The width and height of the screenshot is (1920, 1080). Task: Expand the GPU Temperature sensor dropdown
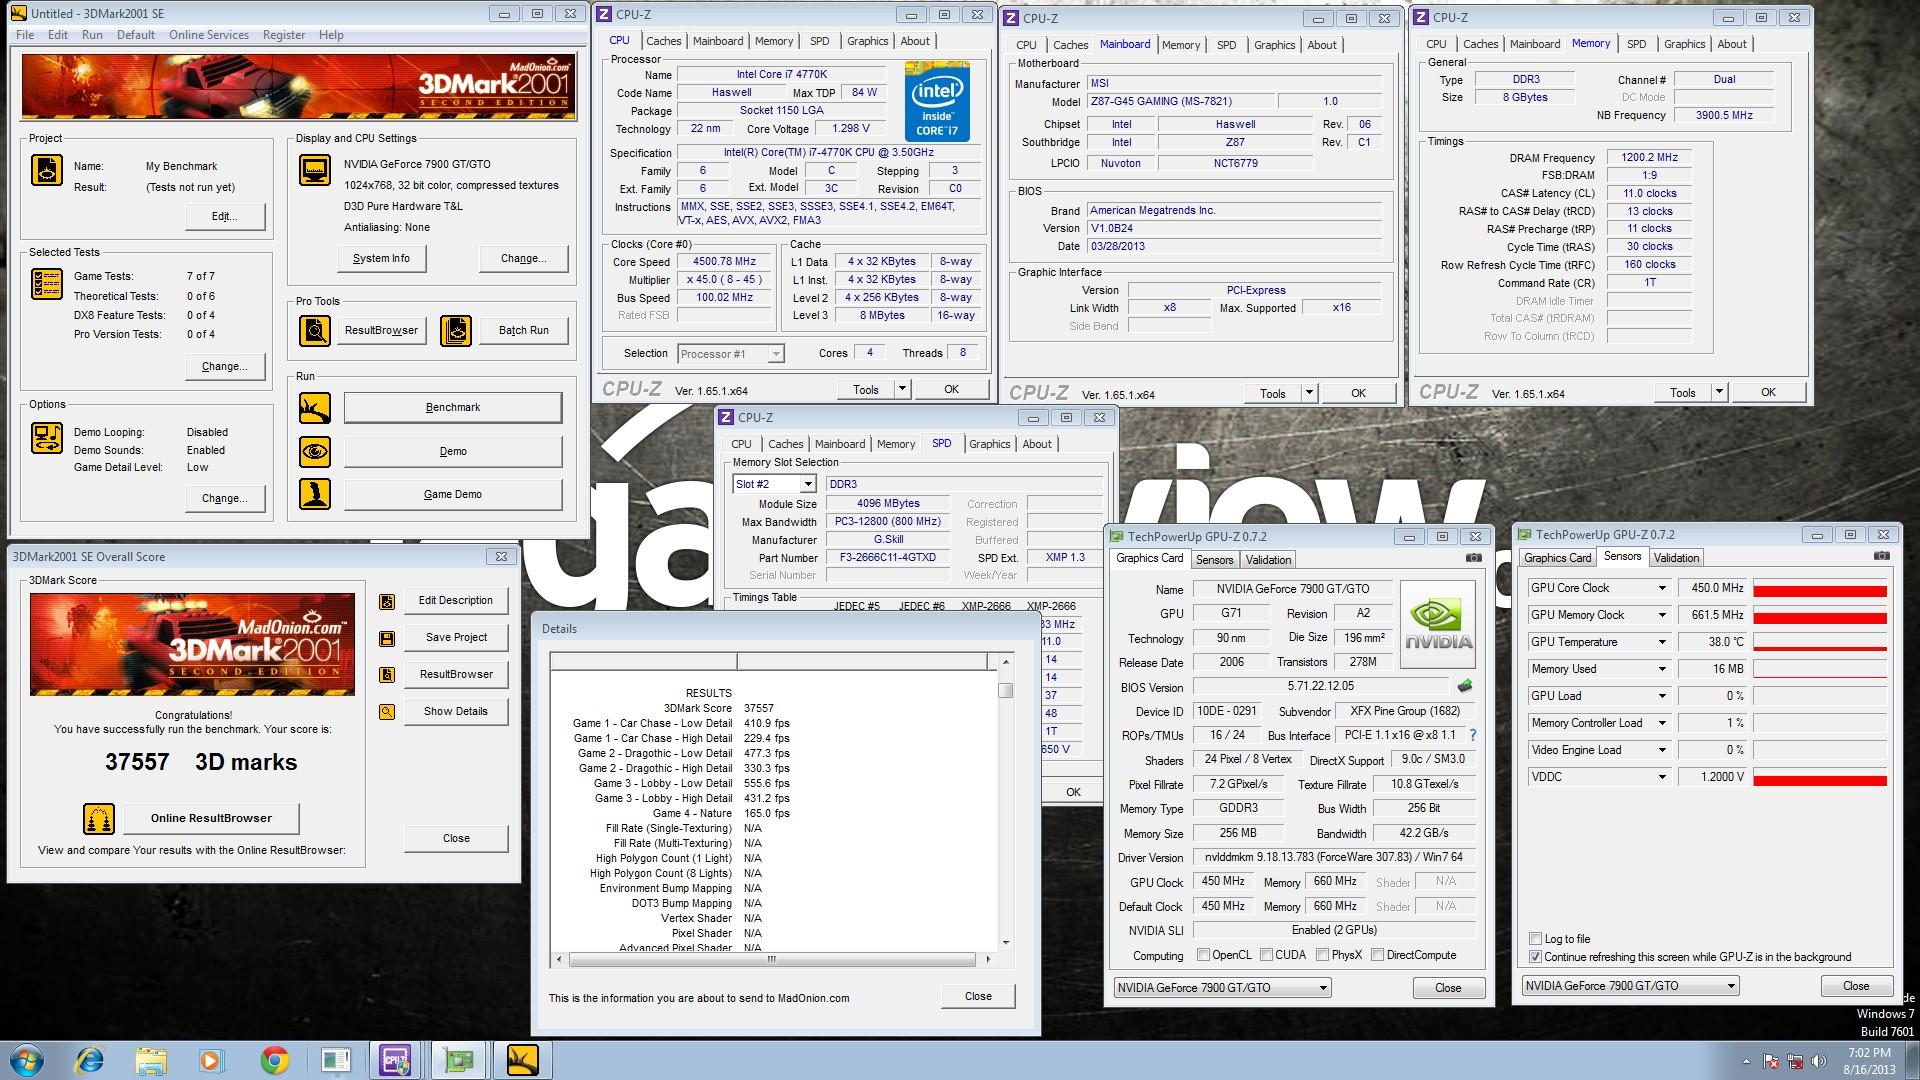[1662, 642]
